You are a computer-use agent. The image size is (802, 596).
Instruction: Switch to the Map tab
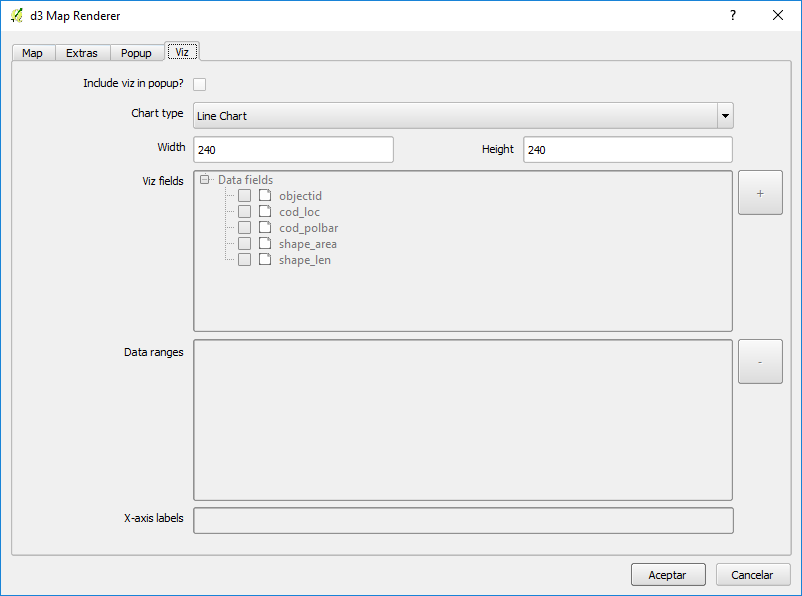click(32, 53)
